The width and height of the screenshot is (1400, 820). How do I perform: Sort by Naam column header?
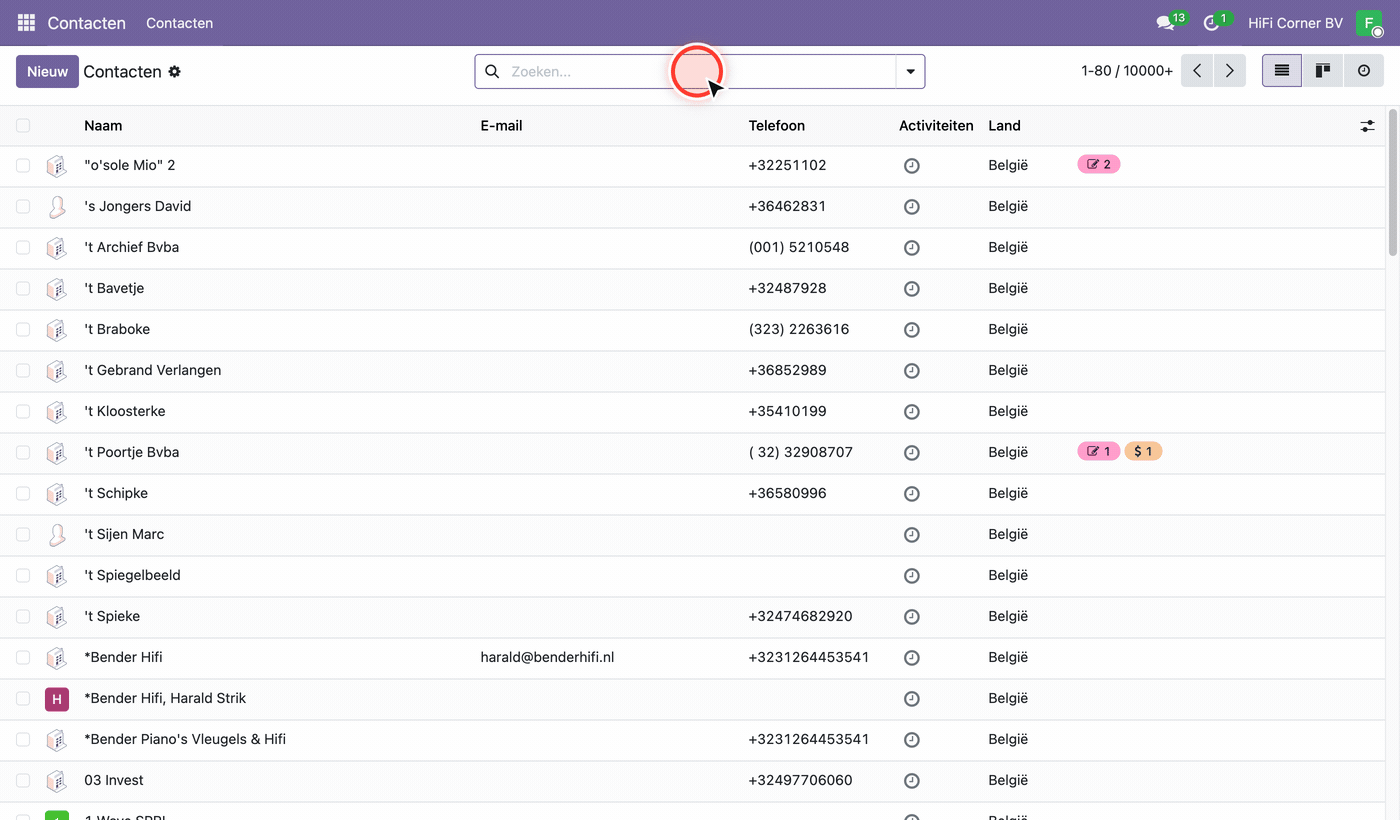point(103,125)
